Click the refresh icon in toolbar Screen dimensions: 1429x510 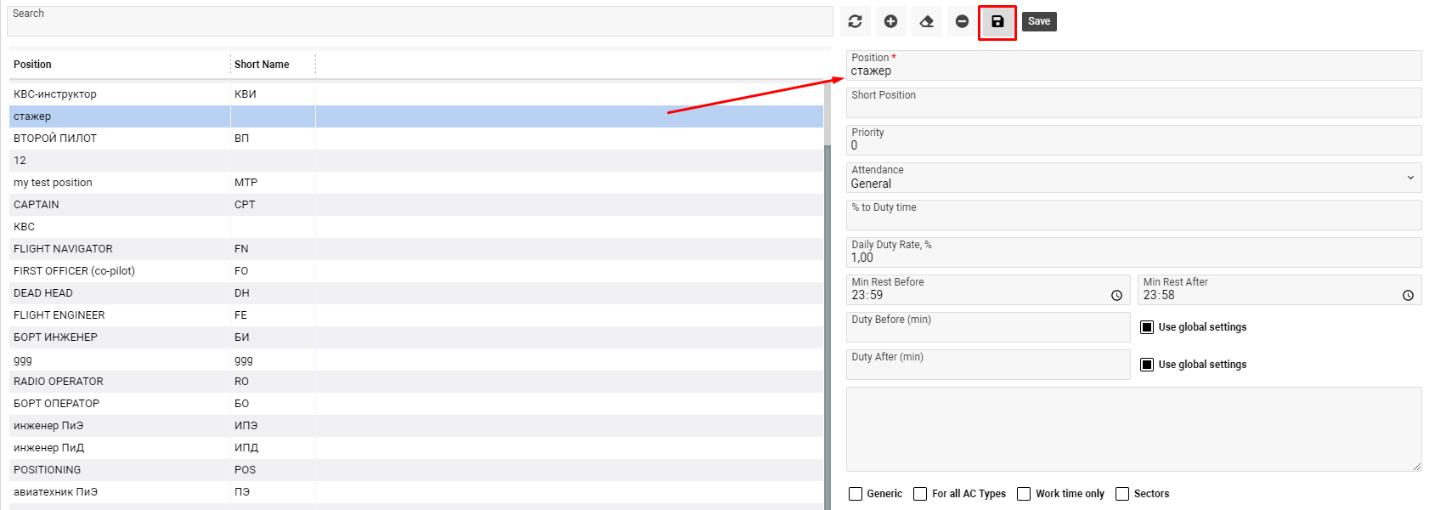pyautogui.click(x=855, y=21)
